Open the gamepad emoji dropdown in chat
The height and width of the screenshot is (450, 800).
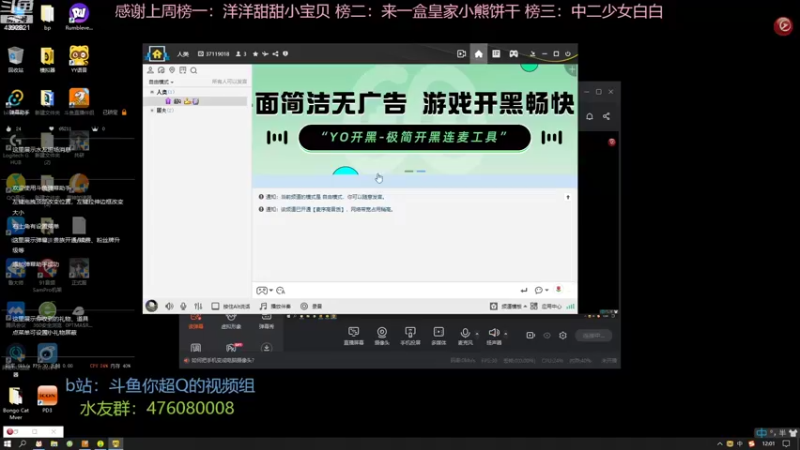(264, 290)
